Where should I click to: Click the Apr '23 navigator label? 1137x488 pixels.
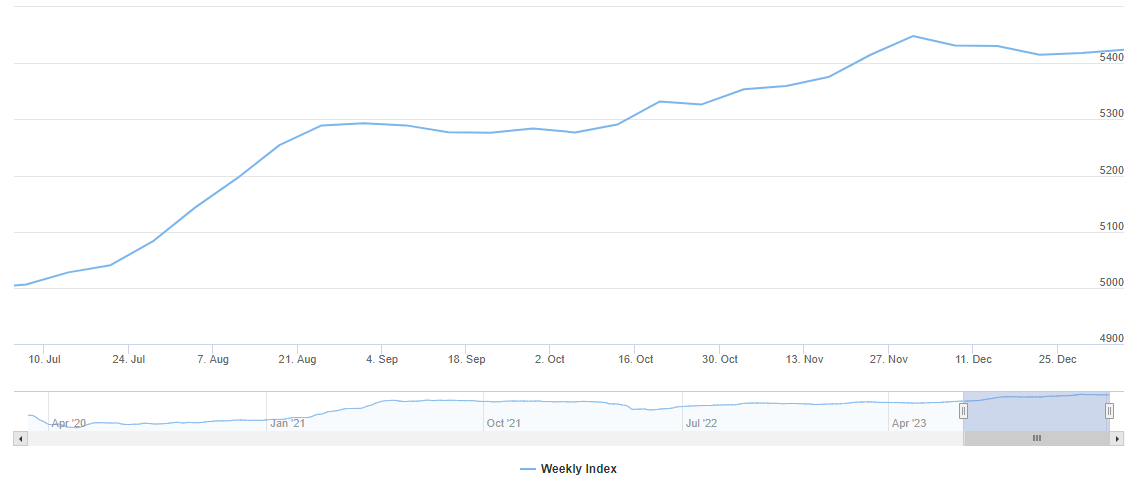point(908,423)
